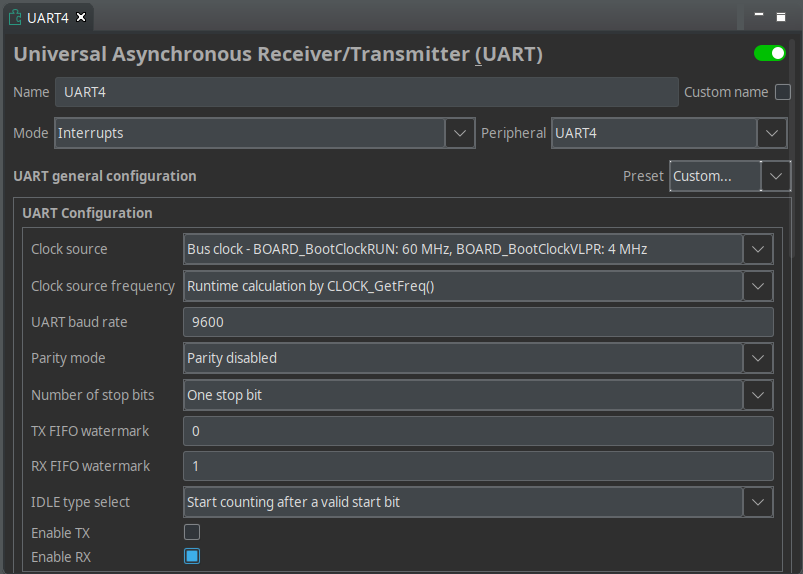Open the Parity mode dropdown

tap(758, 358)
